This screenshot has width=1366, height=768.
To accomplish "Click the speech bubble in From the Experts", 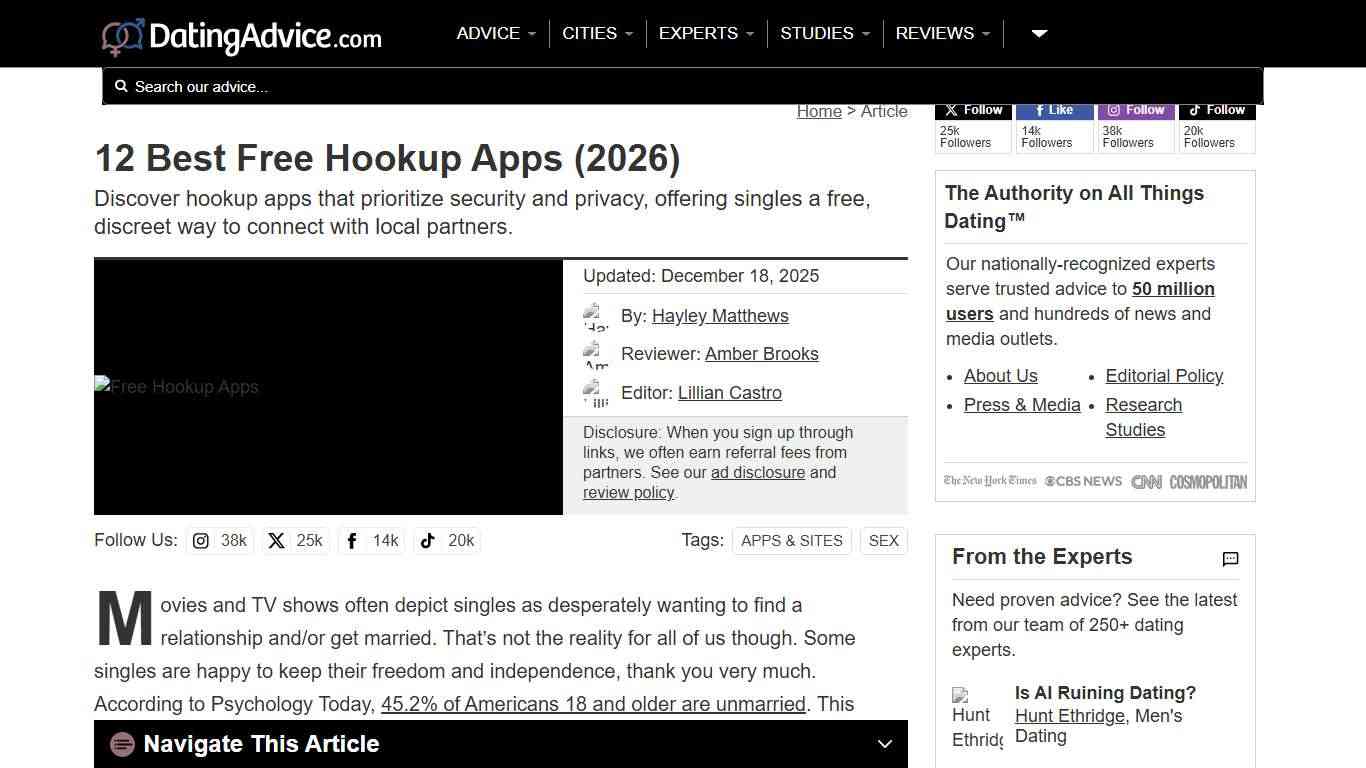I will click(x=1230, y=559).
